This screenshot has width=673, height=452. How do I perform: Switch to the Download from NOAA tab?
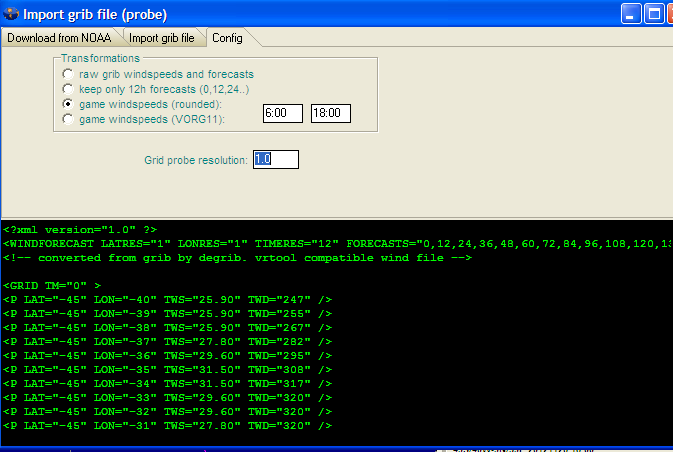61,38
